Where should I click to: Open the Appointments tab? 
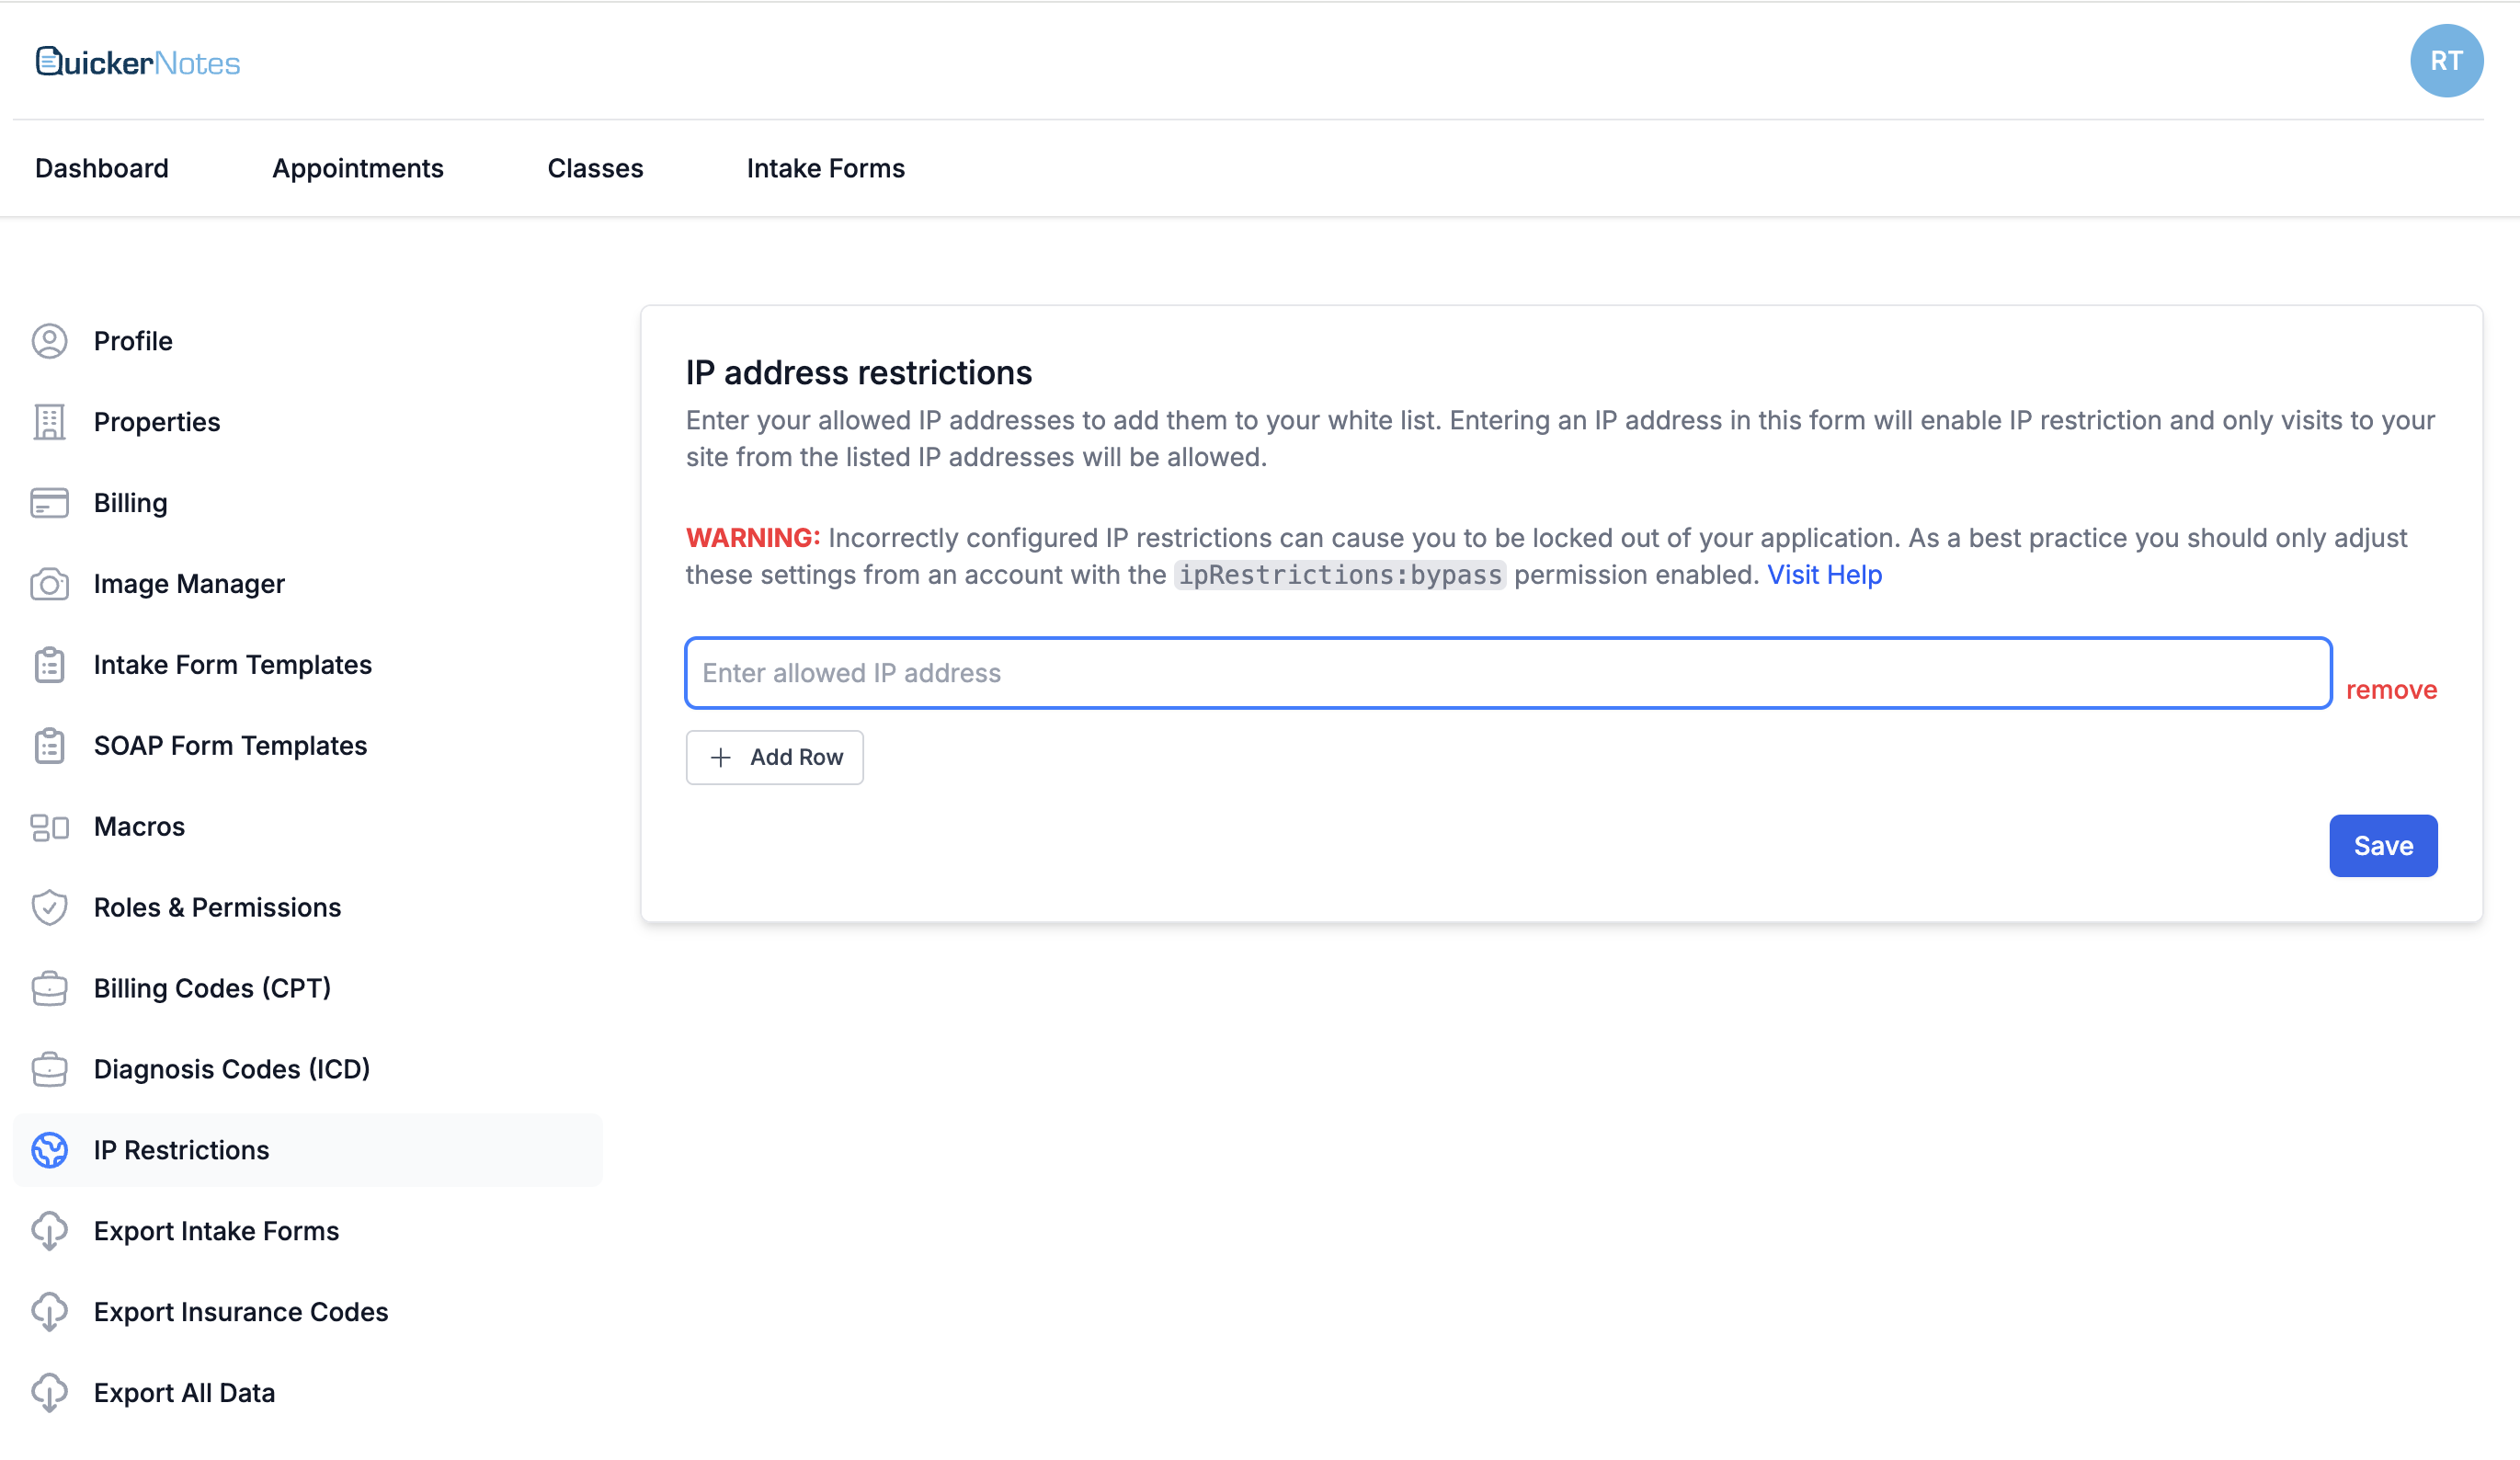[357, 168]
